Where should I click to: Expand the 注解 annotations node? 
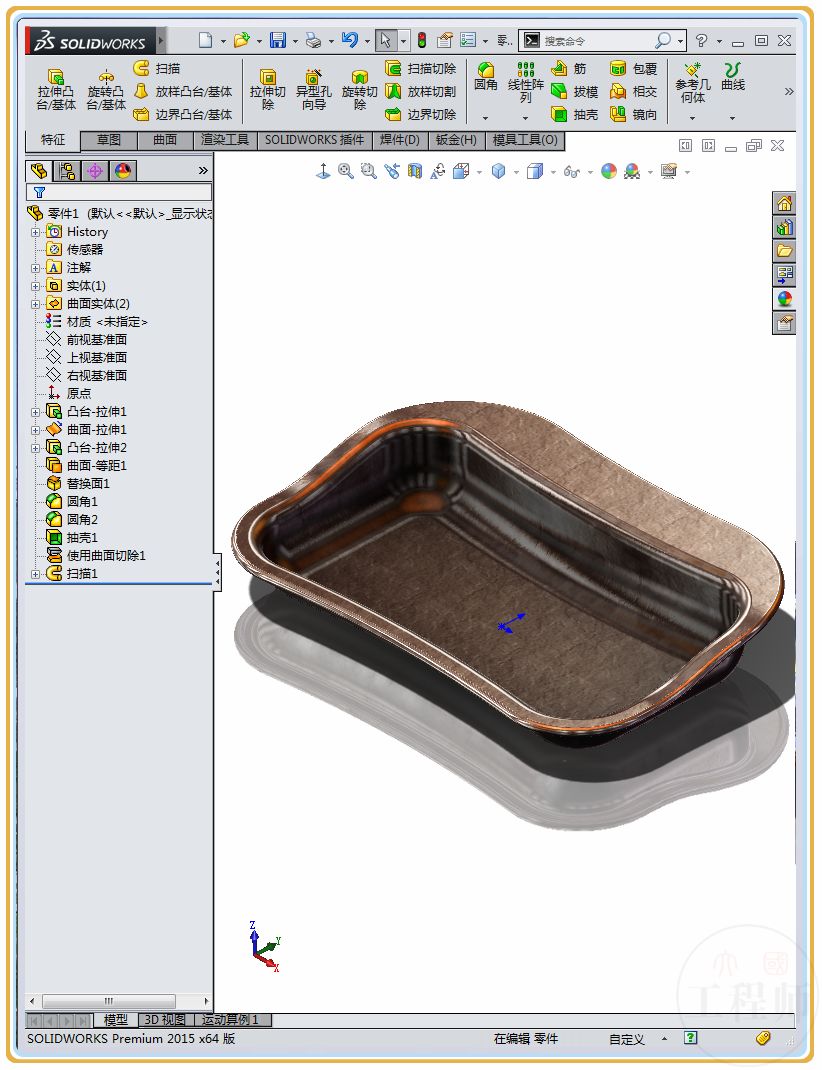click(x=35, y=268)
